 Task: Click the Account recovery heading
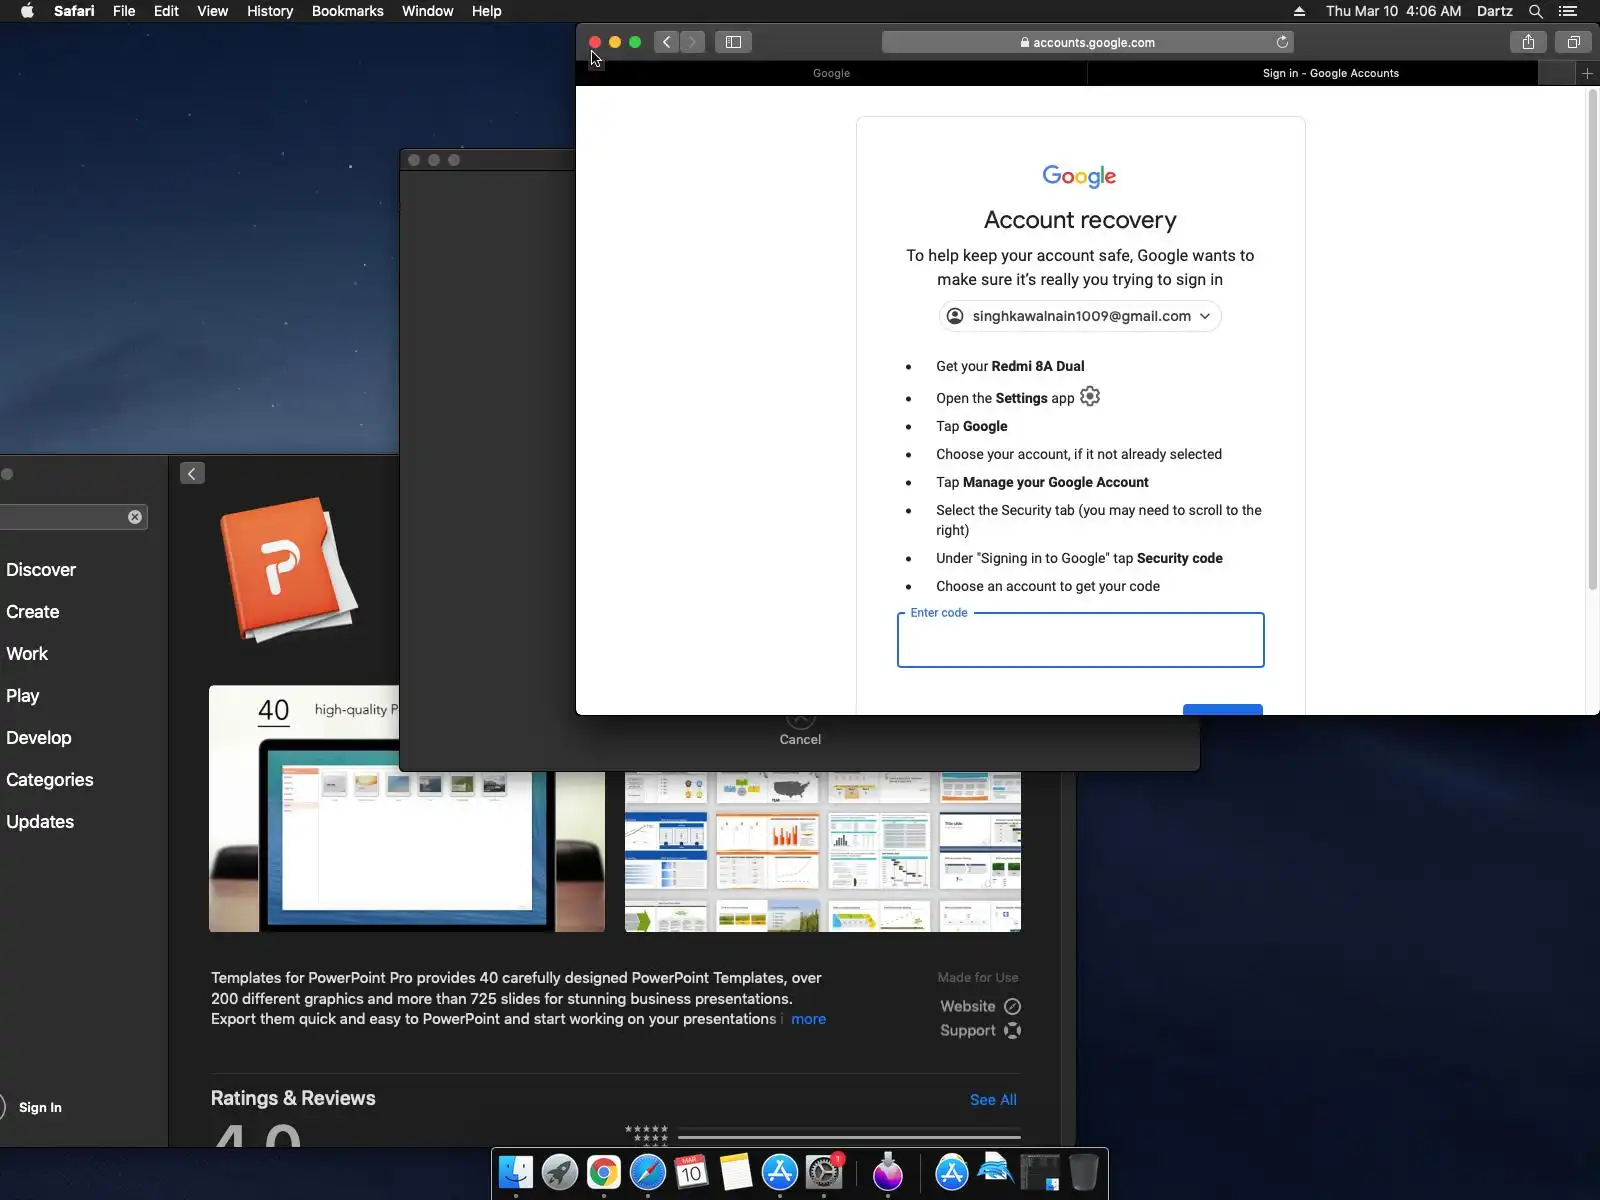tap(1080, 220)
